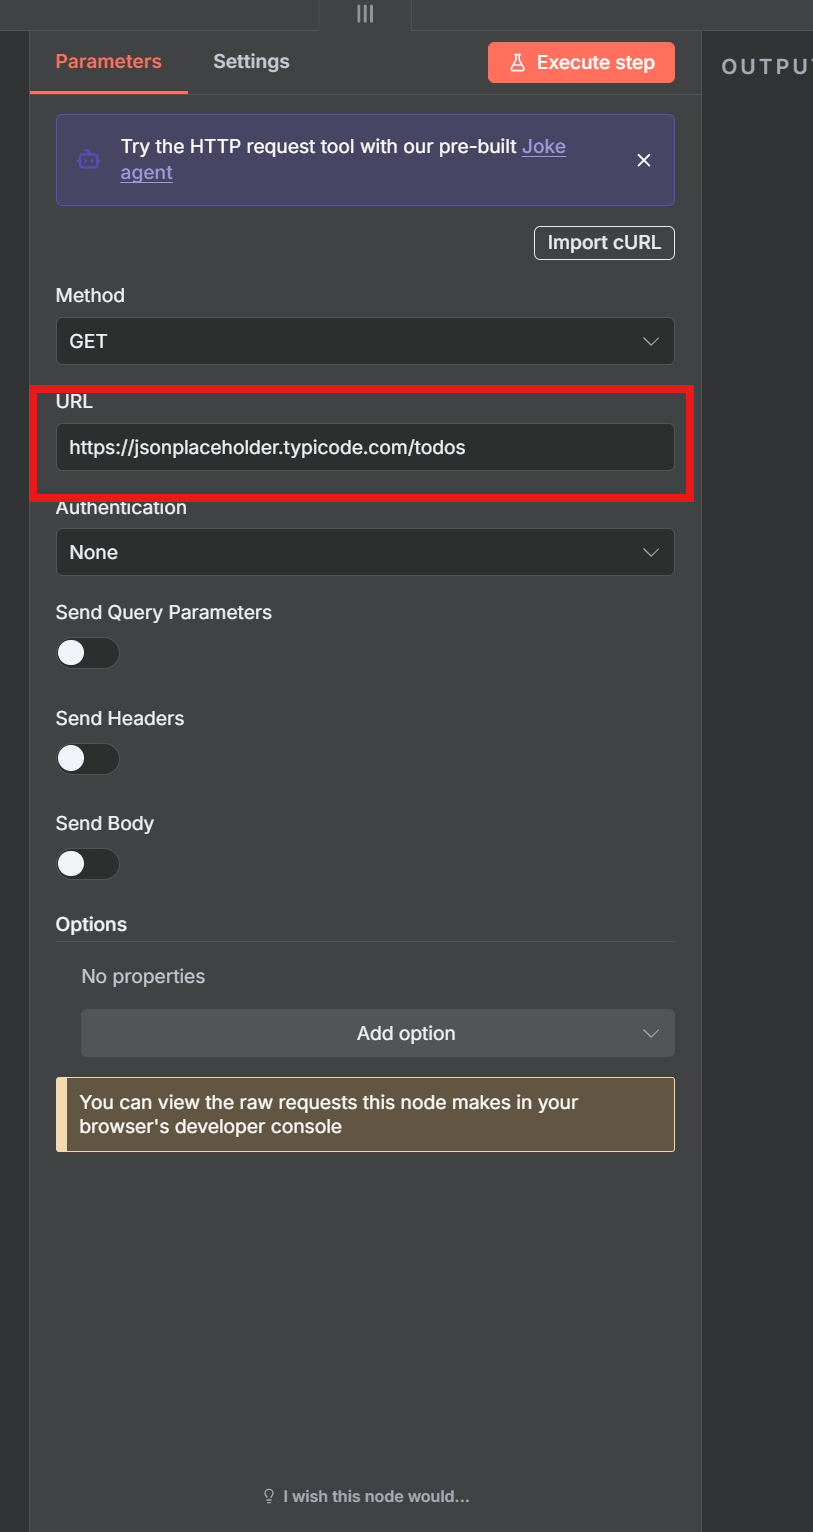Image resolution: width=813 pixels, height=1532 pixels.
Task: Click the lightbulb icon near node feedback
Action: click(x=268, y=1495)
